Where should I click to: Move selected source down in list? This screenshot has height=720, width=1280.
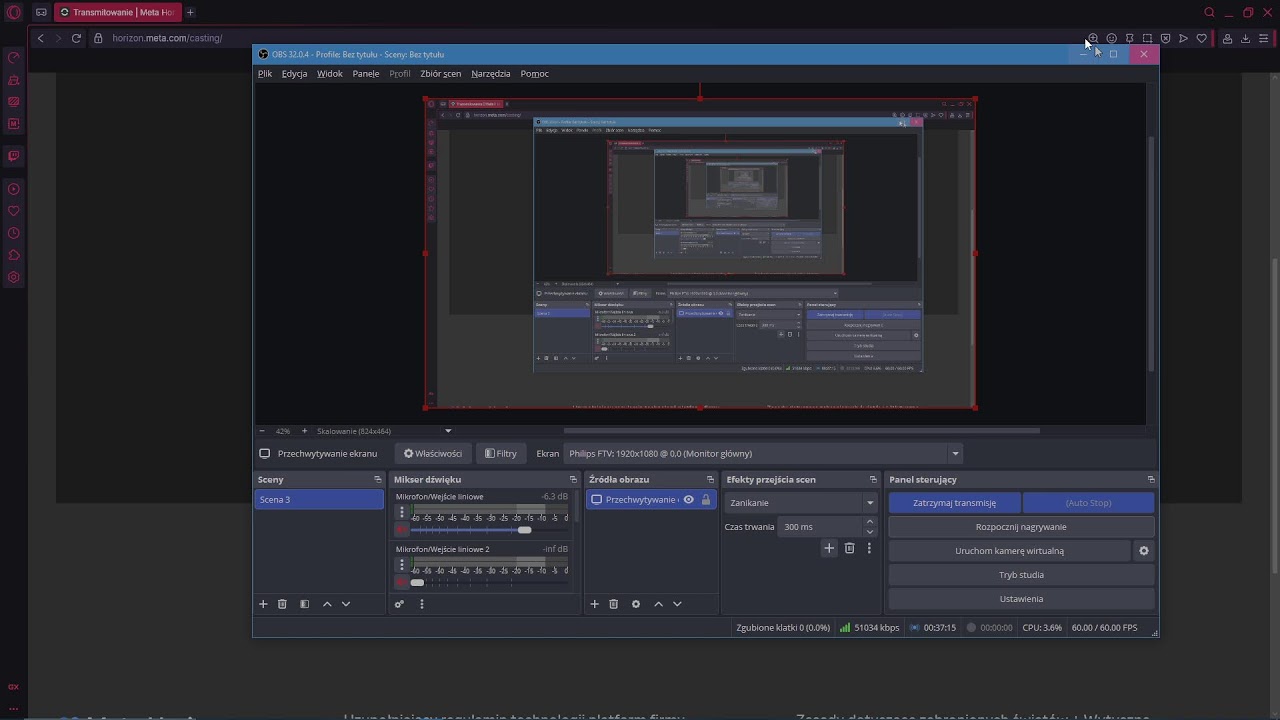(677, 604)
